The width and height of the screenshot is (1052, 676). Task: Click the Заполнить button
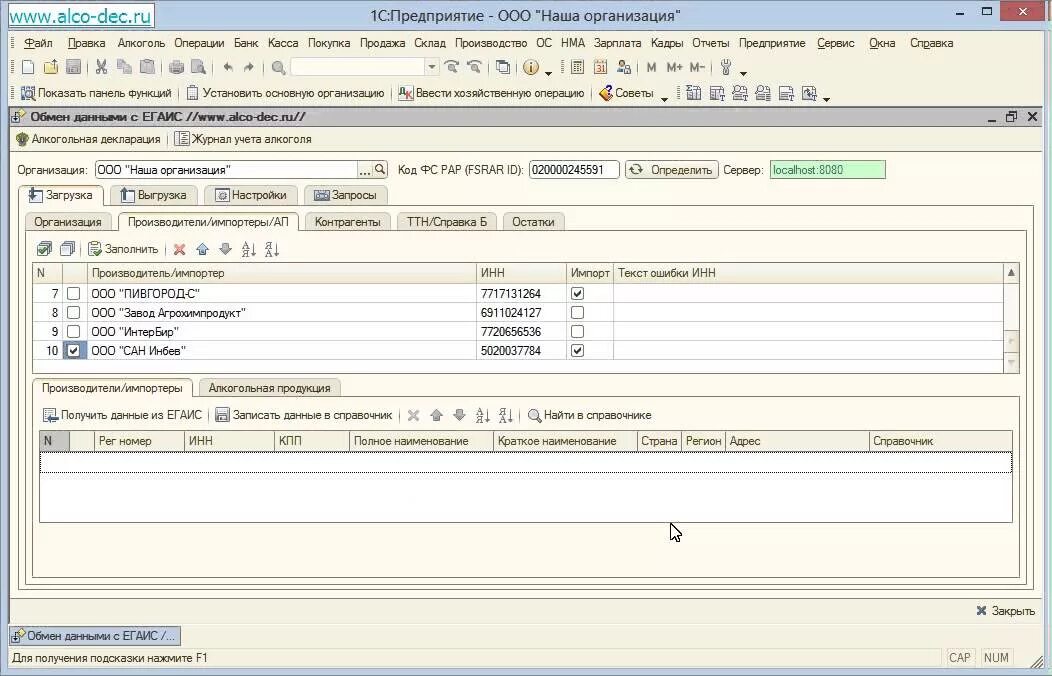(123, 249)
